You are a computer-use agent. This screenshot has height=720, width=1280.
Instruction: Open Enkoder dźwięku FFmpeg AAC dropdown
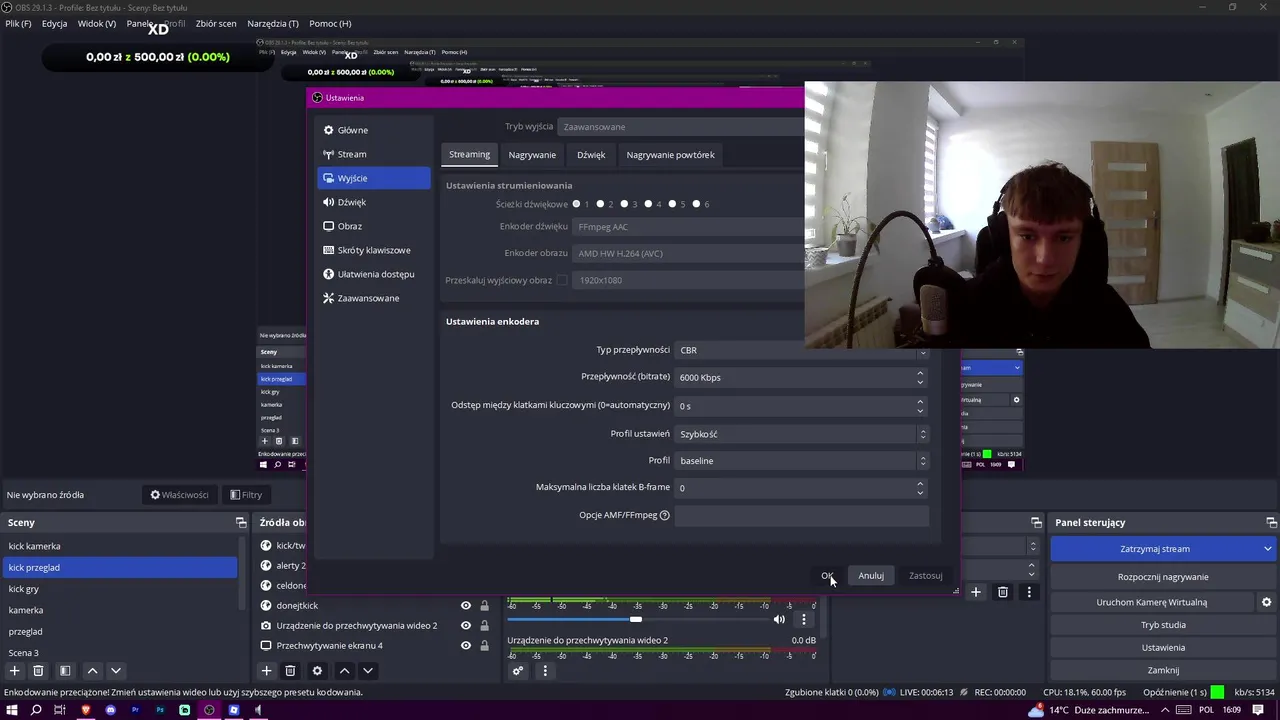tap(689, 227)
